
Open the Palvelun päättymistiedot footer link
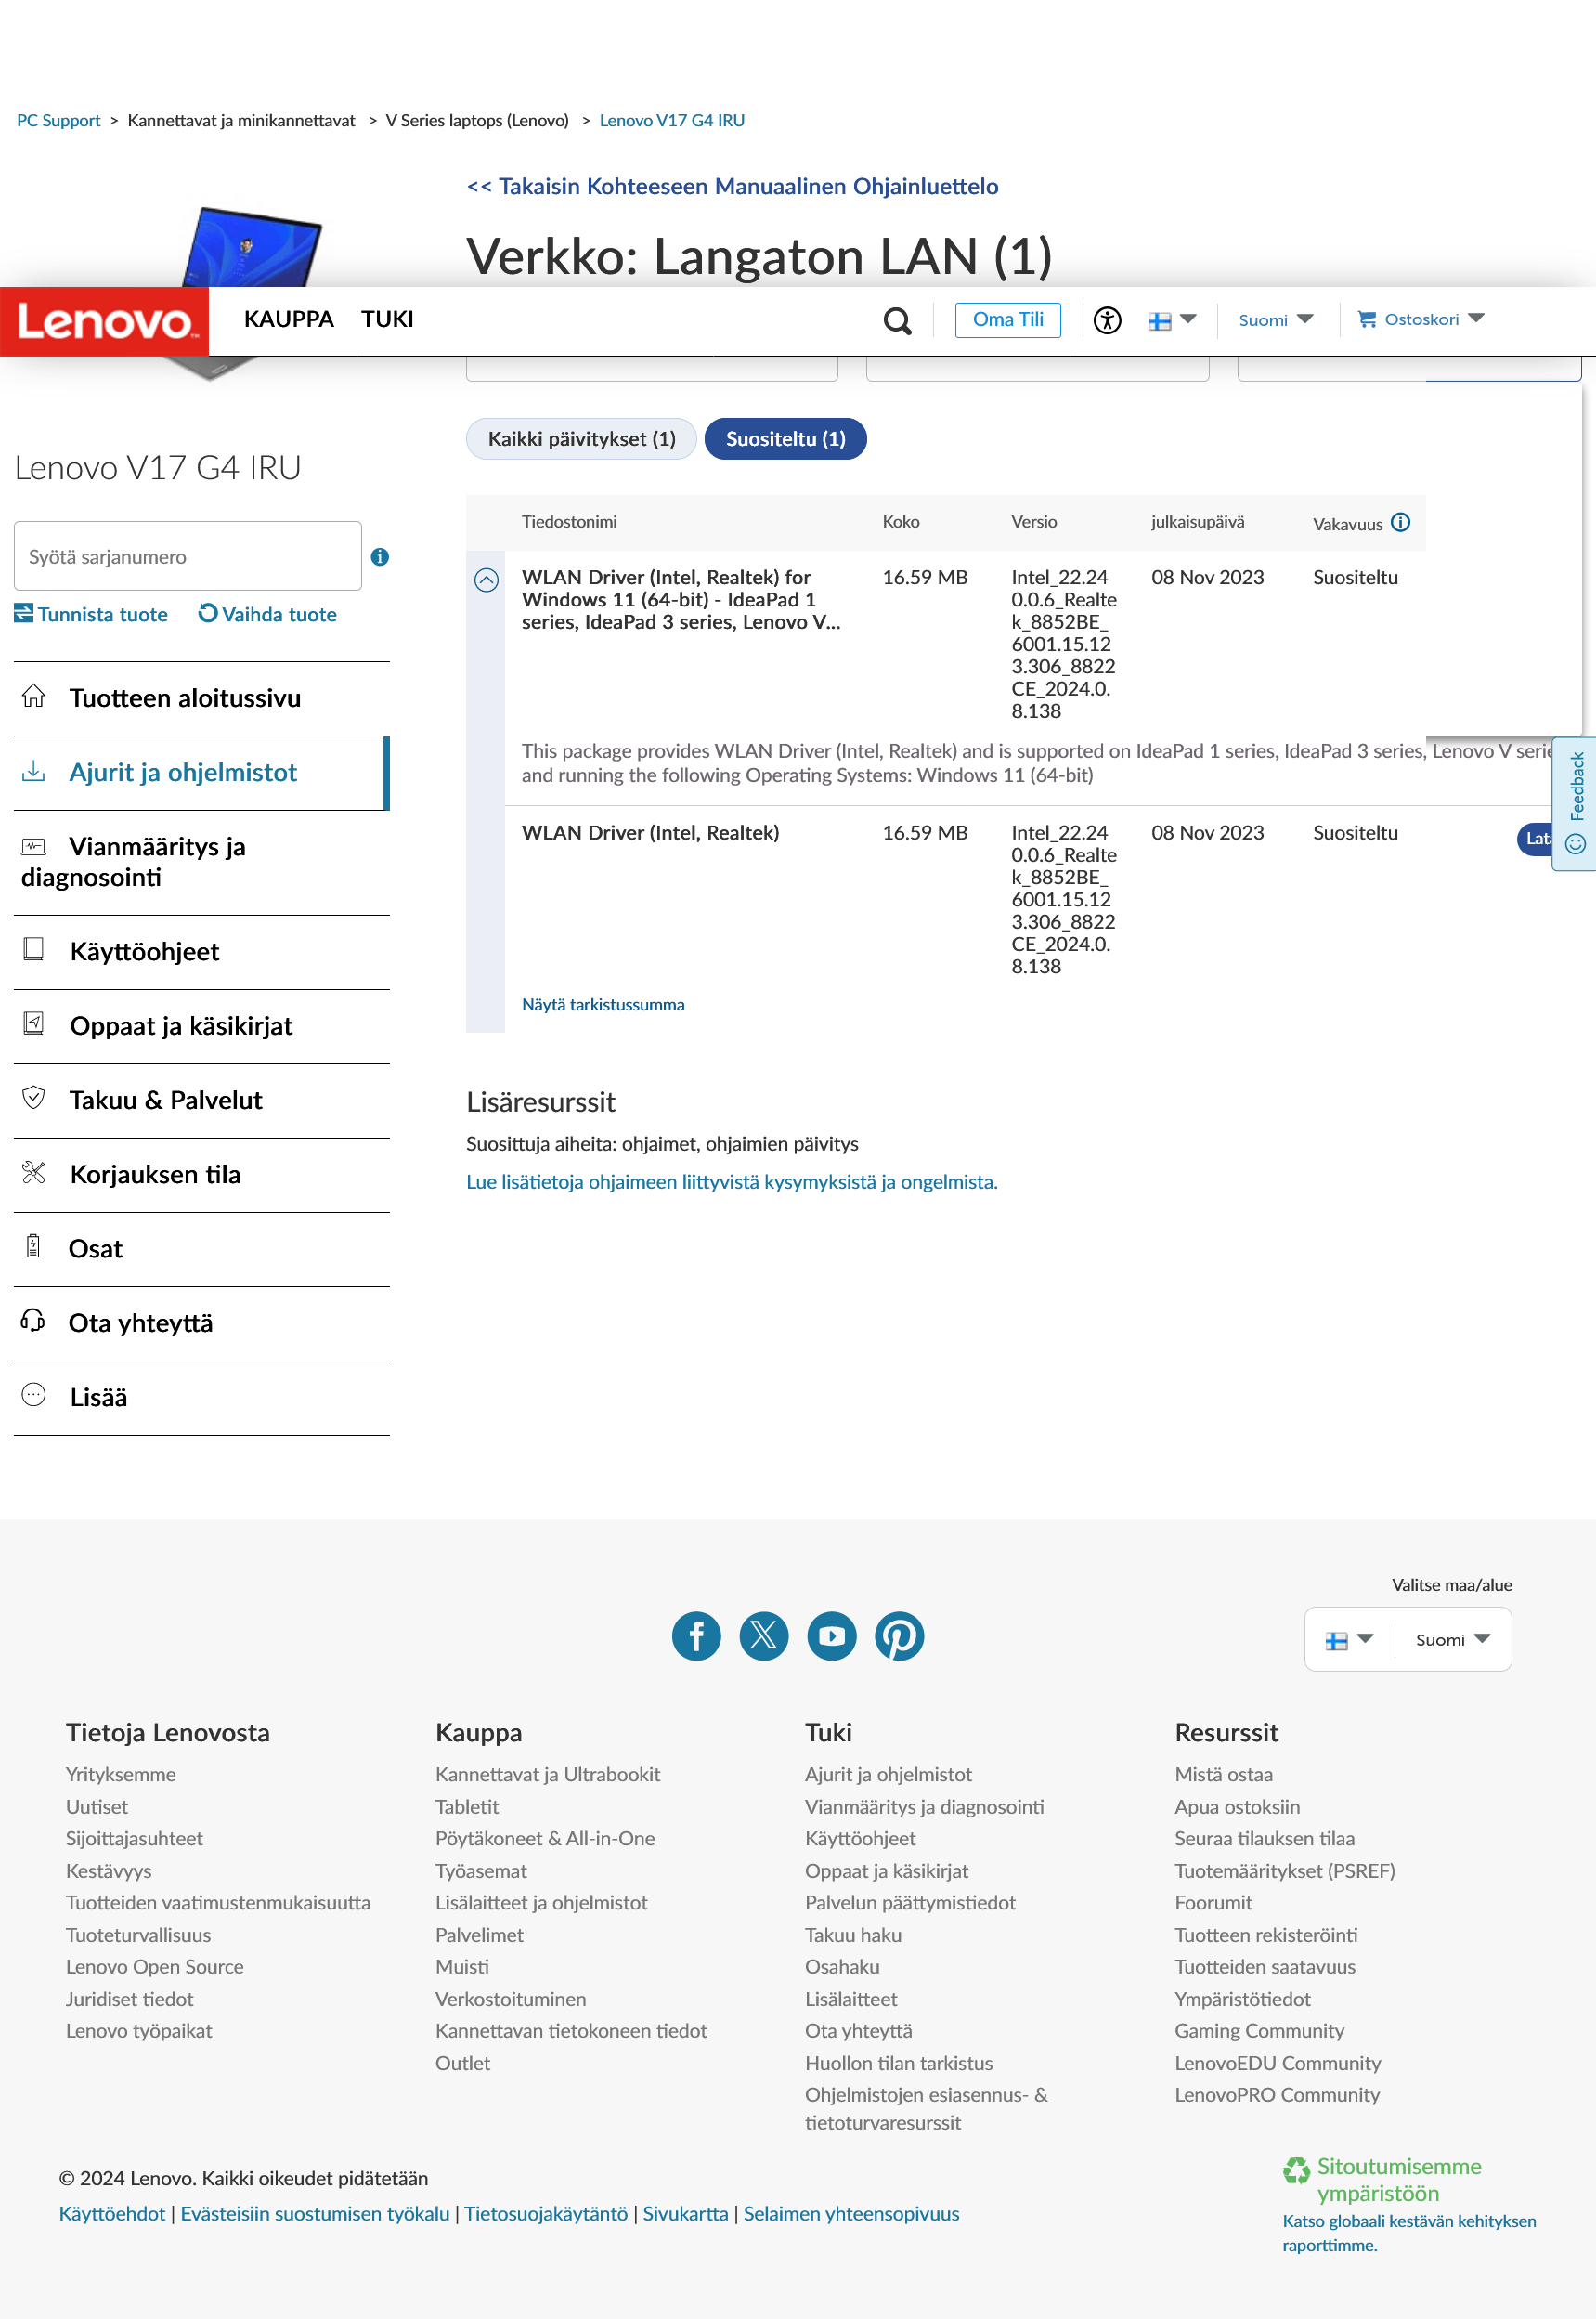[911, 1903]
